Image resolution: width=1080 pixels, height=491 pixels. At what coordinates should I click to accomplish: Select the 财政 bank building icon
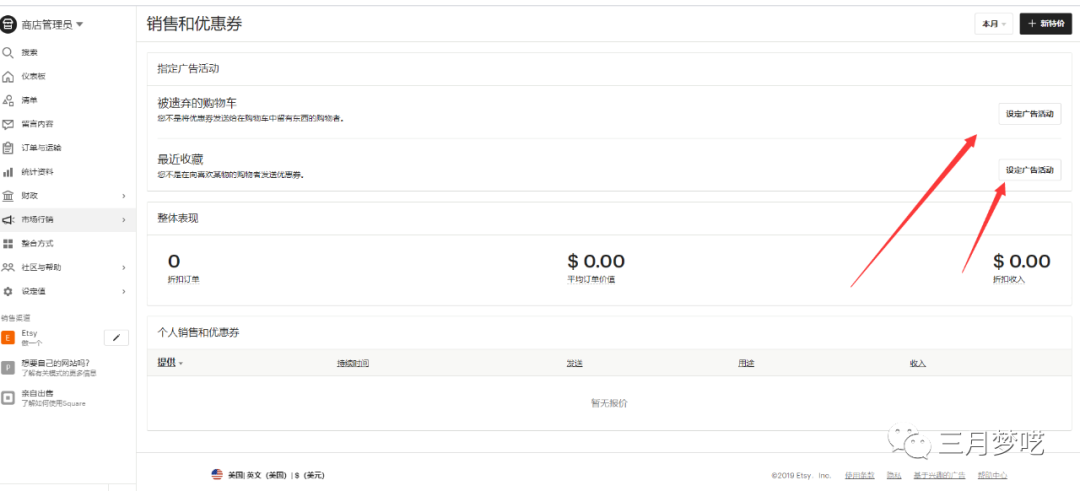(8, 196)
